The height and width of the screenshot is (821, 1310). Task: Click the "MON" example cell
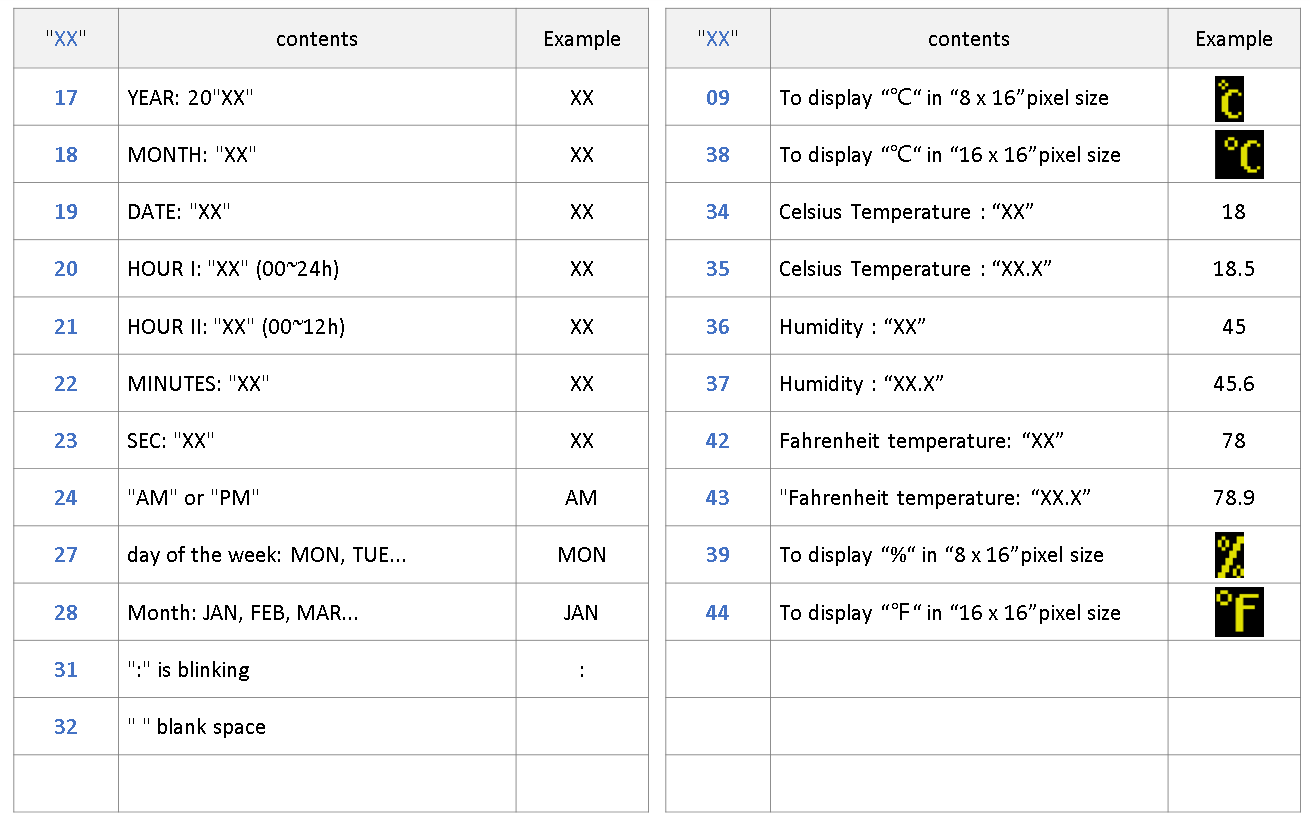pos(582,555)
